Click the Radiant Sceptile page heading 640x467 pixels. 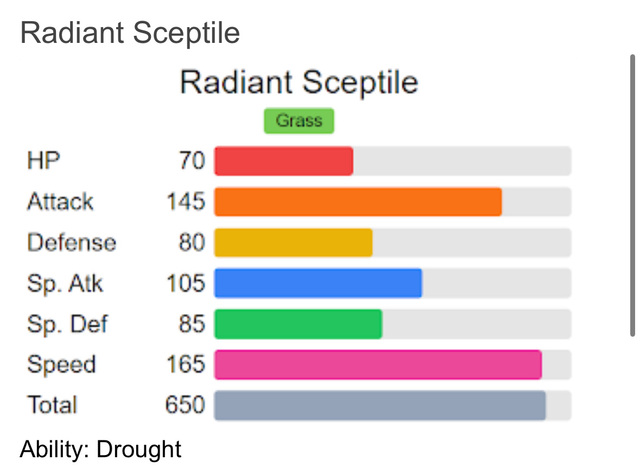click(x=130, y=33)
